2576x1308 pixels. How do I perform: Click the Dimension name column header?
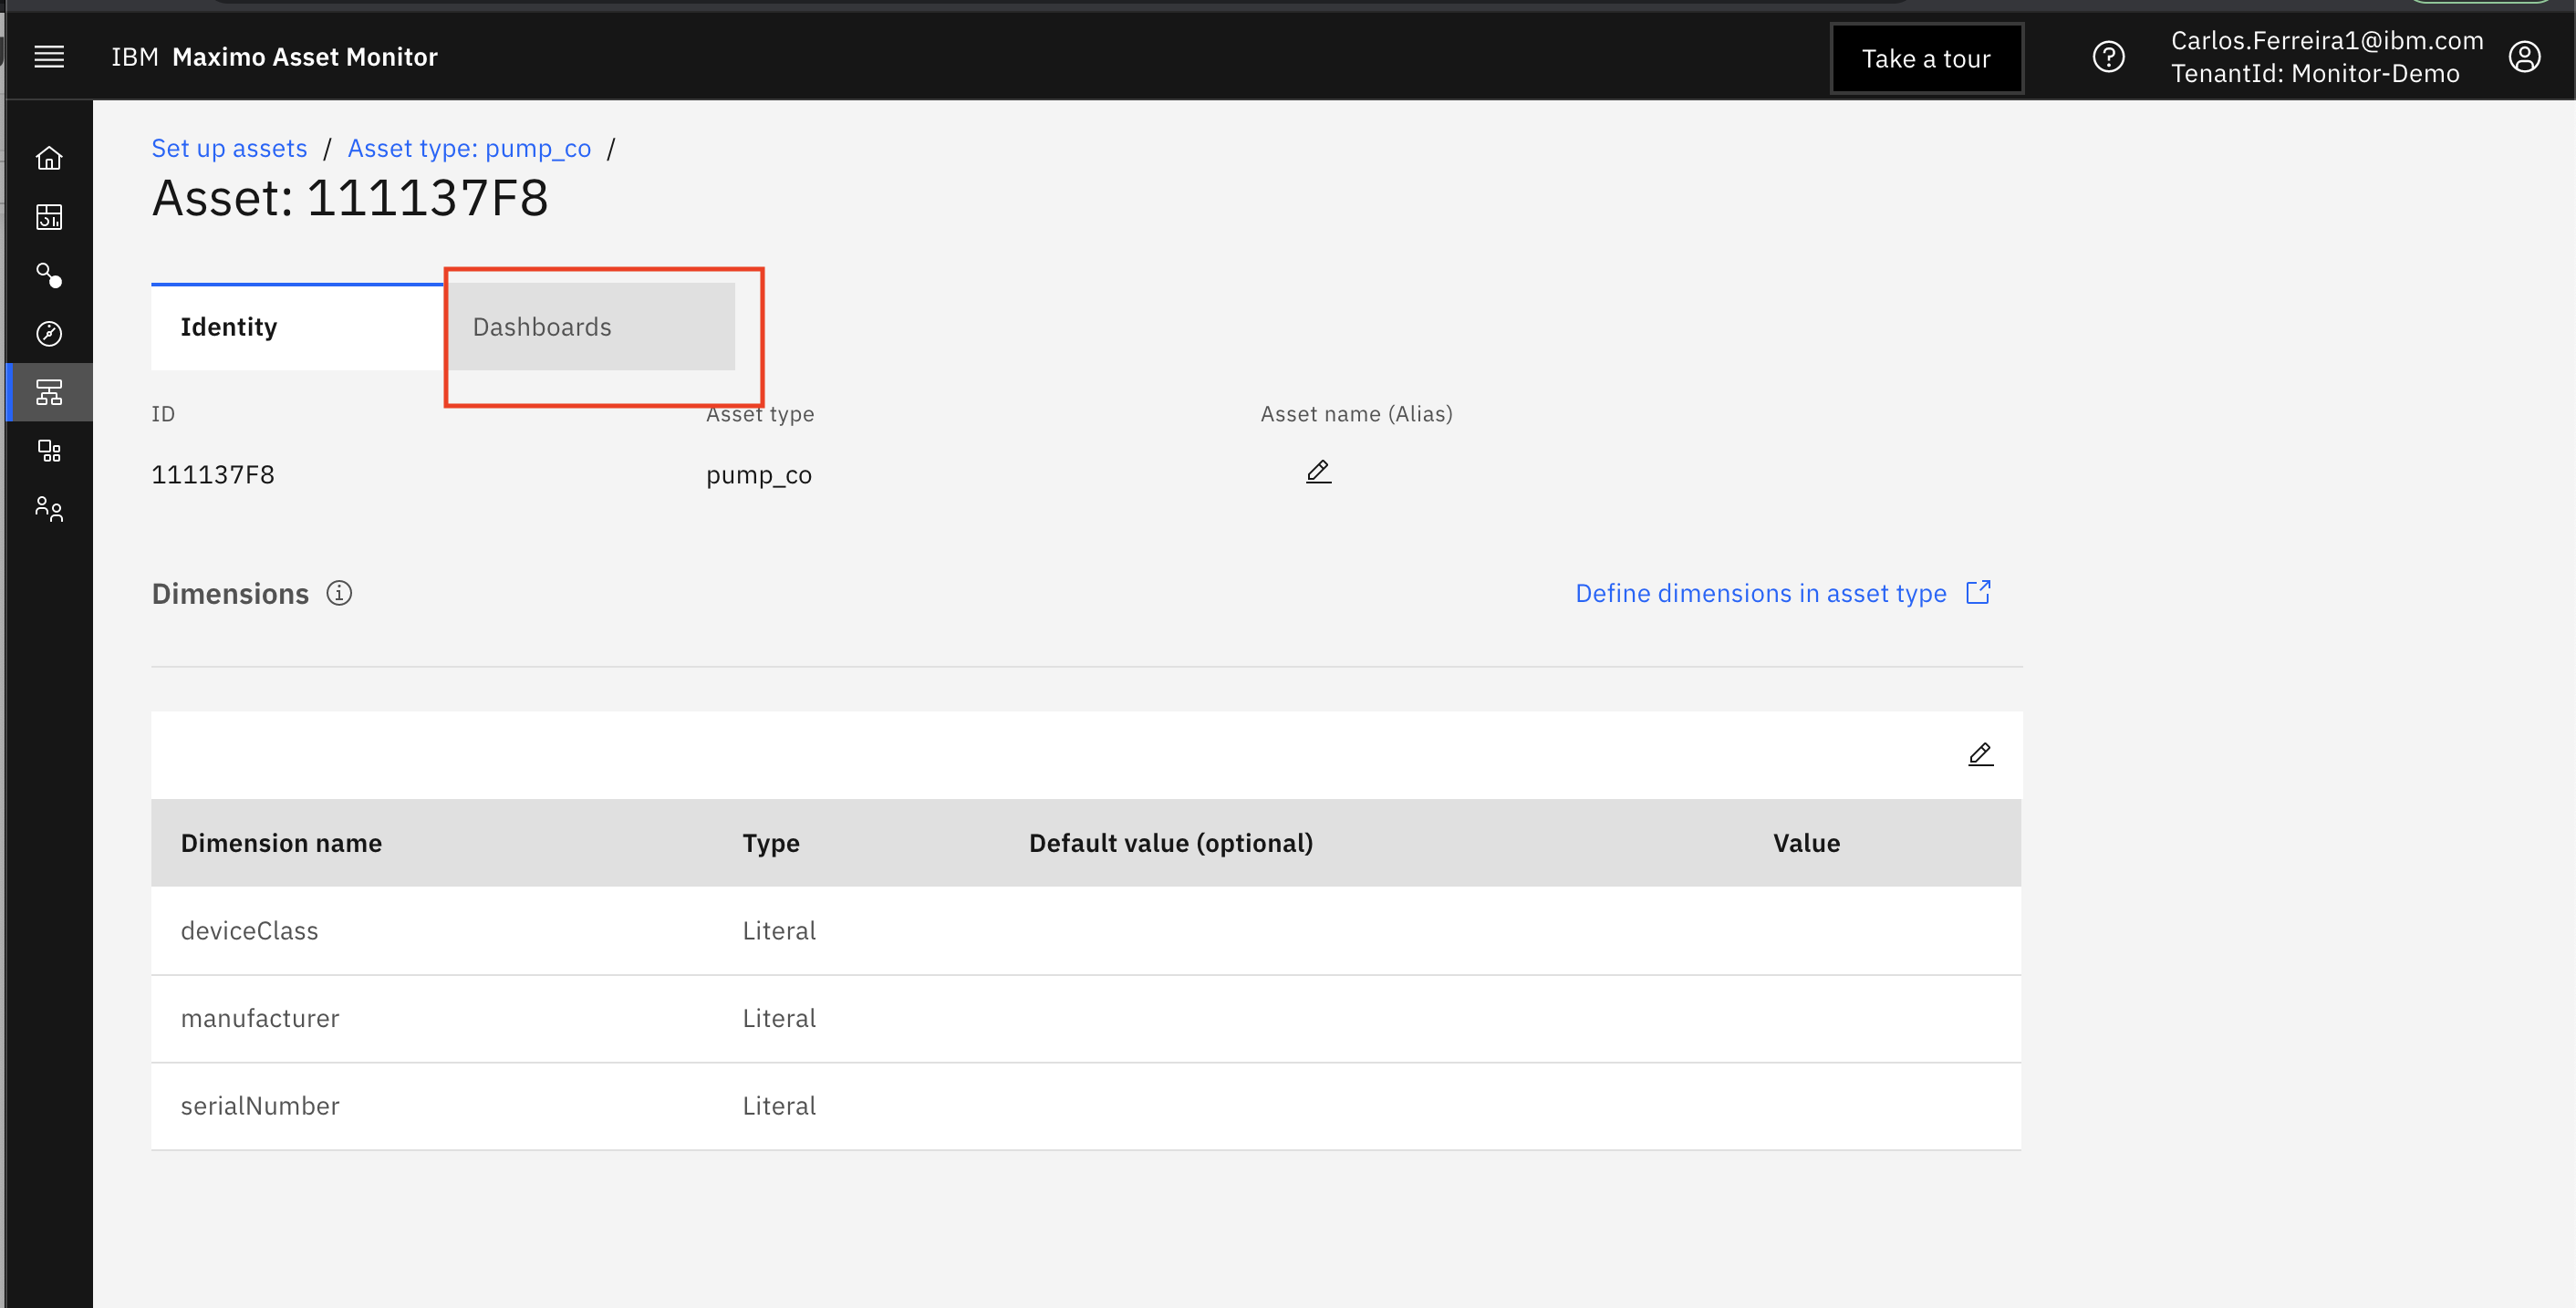tap(281, 843)
